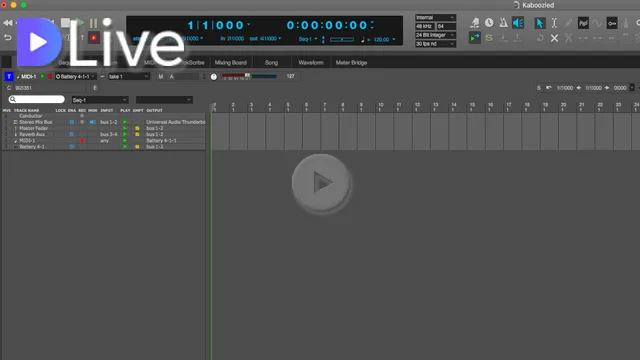Click the blue T button in the info bar
This screenshot has width=640, height=360.
pos(9,76)
